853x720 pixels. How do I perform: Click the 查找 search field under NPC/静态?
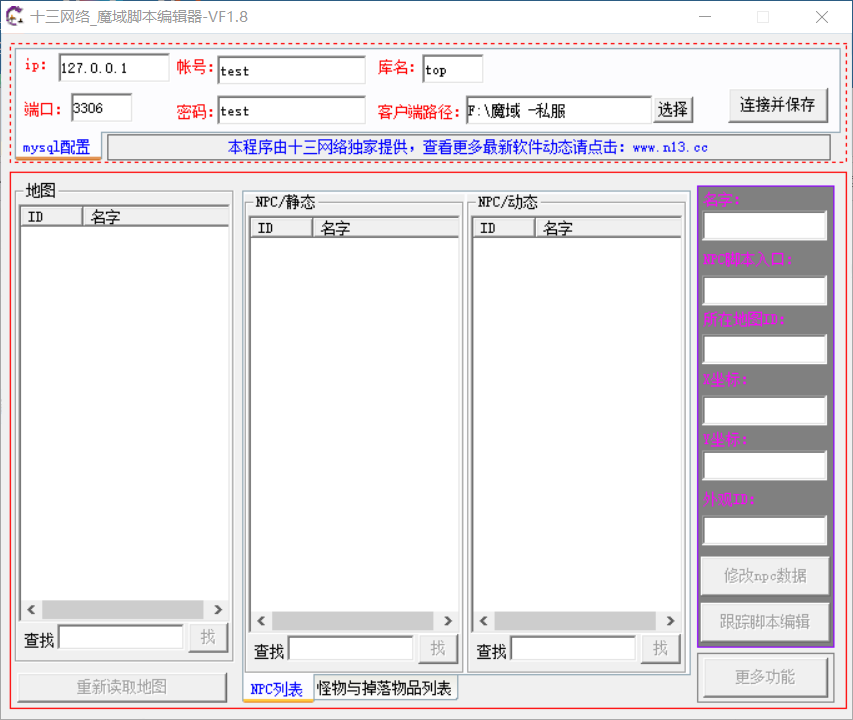(x=351, y=649)
